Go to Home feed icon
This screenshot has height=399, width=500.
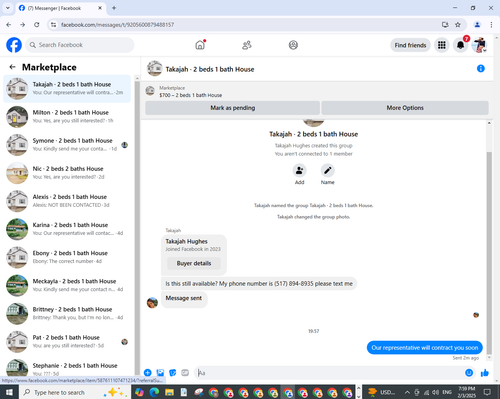point(200,45)
